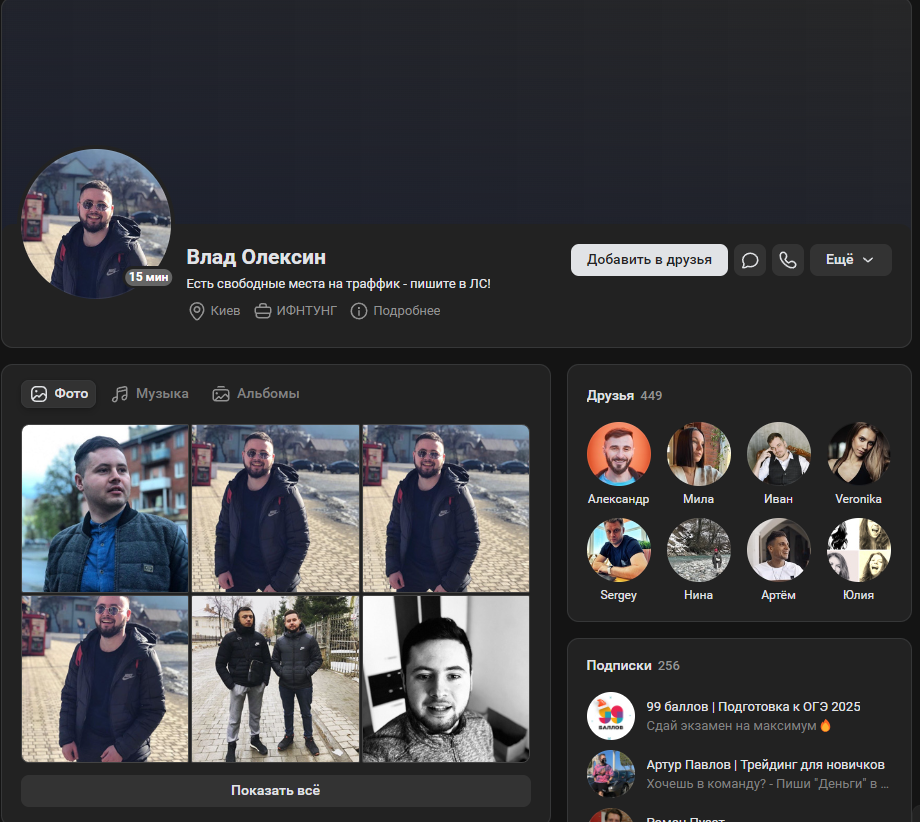Open friend Мила's avatar

[698, 454]
